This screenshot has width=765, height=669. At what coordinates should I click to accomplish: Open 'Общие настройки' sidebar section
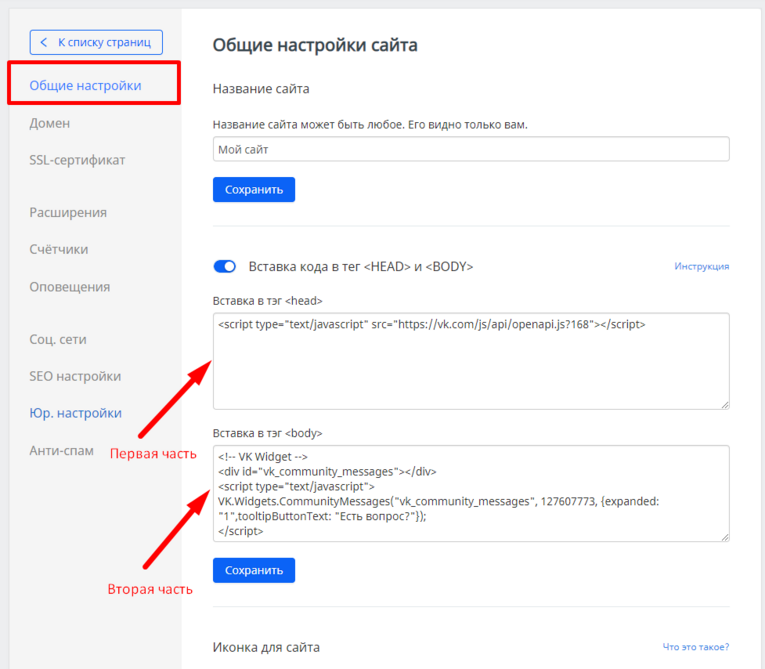(x=85, y=86)
